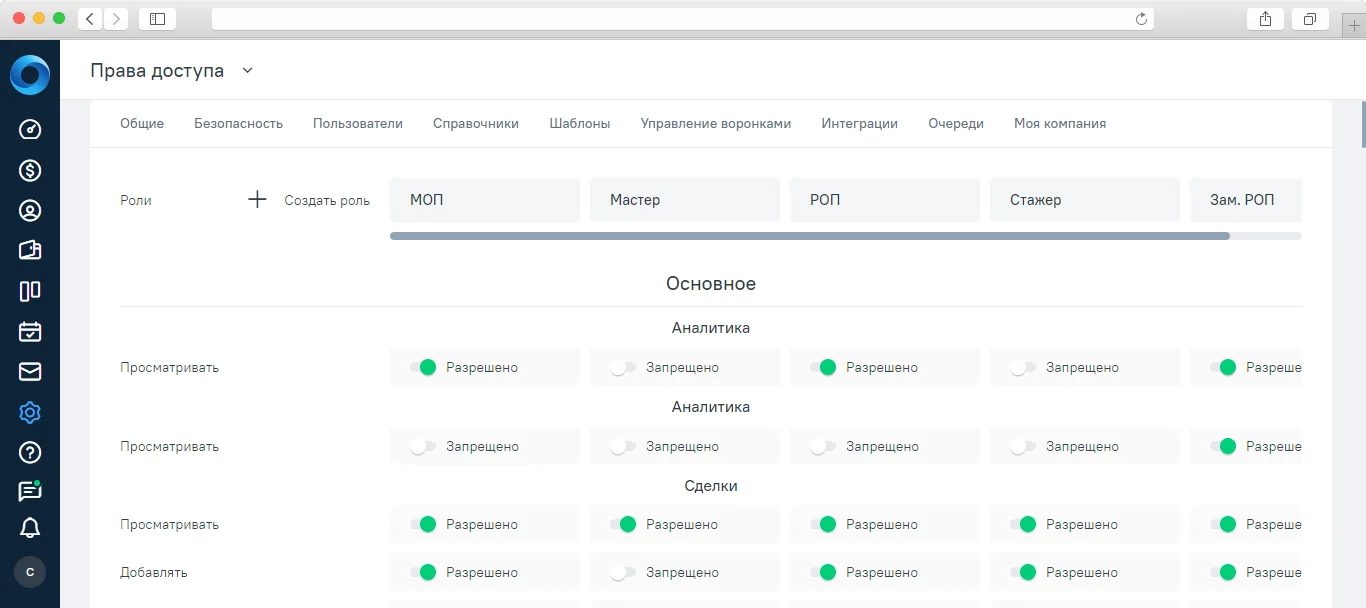Toggle РОП first Аналитика Просматривать switch

click(823, 367)
